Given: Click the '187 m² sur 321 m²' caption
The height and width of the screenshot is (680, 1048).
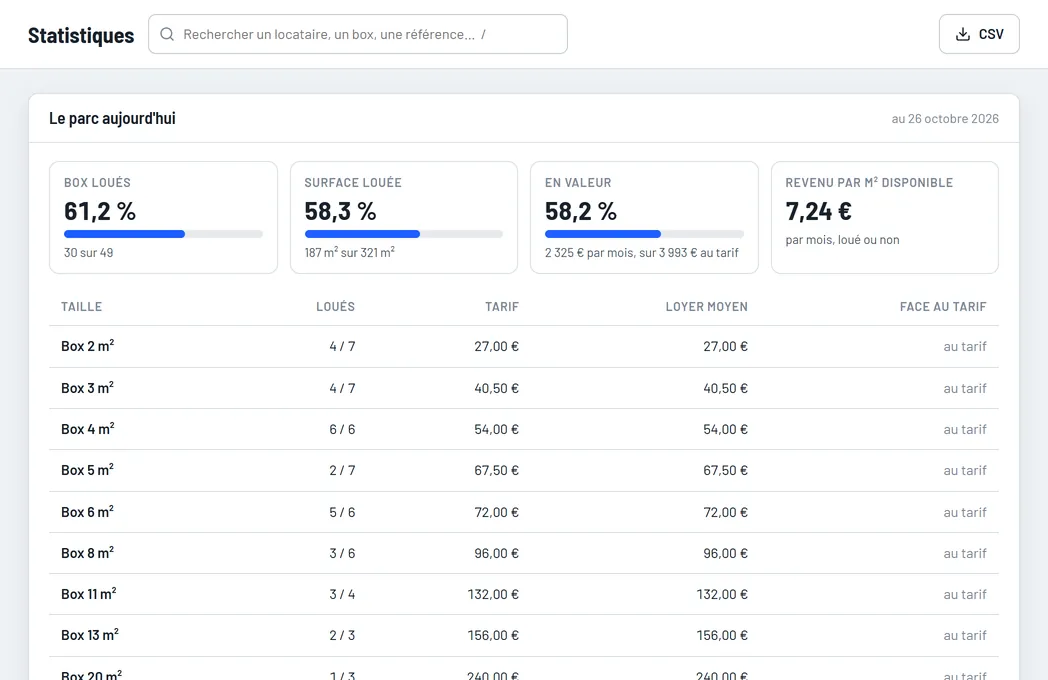Looking at the screenshot, I should [350, 253].
